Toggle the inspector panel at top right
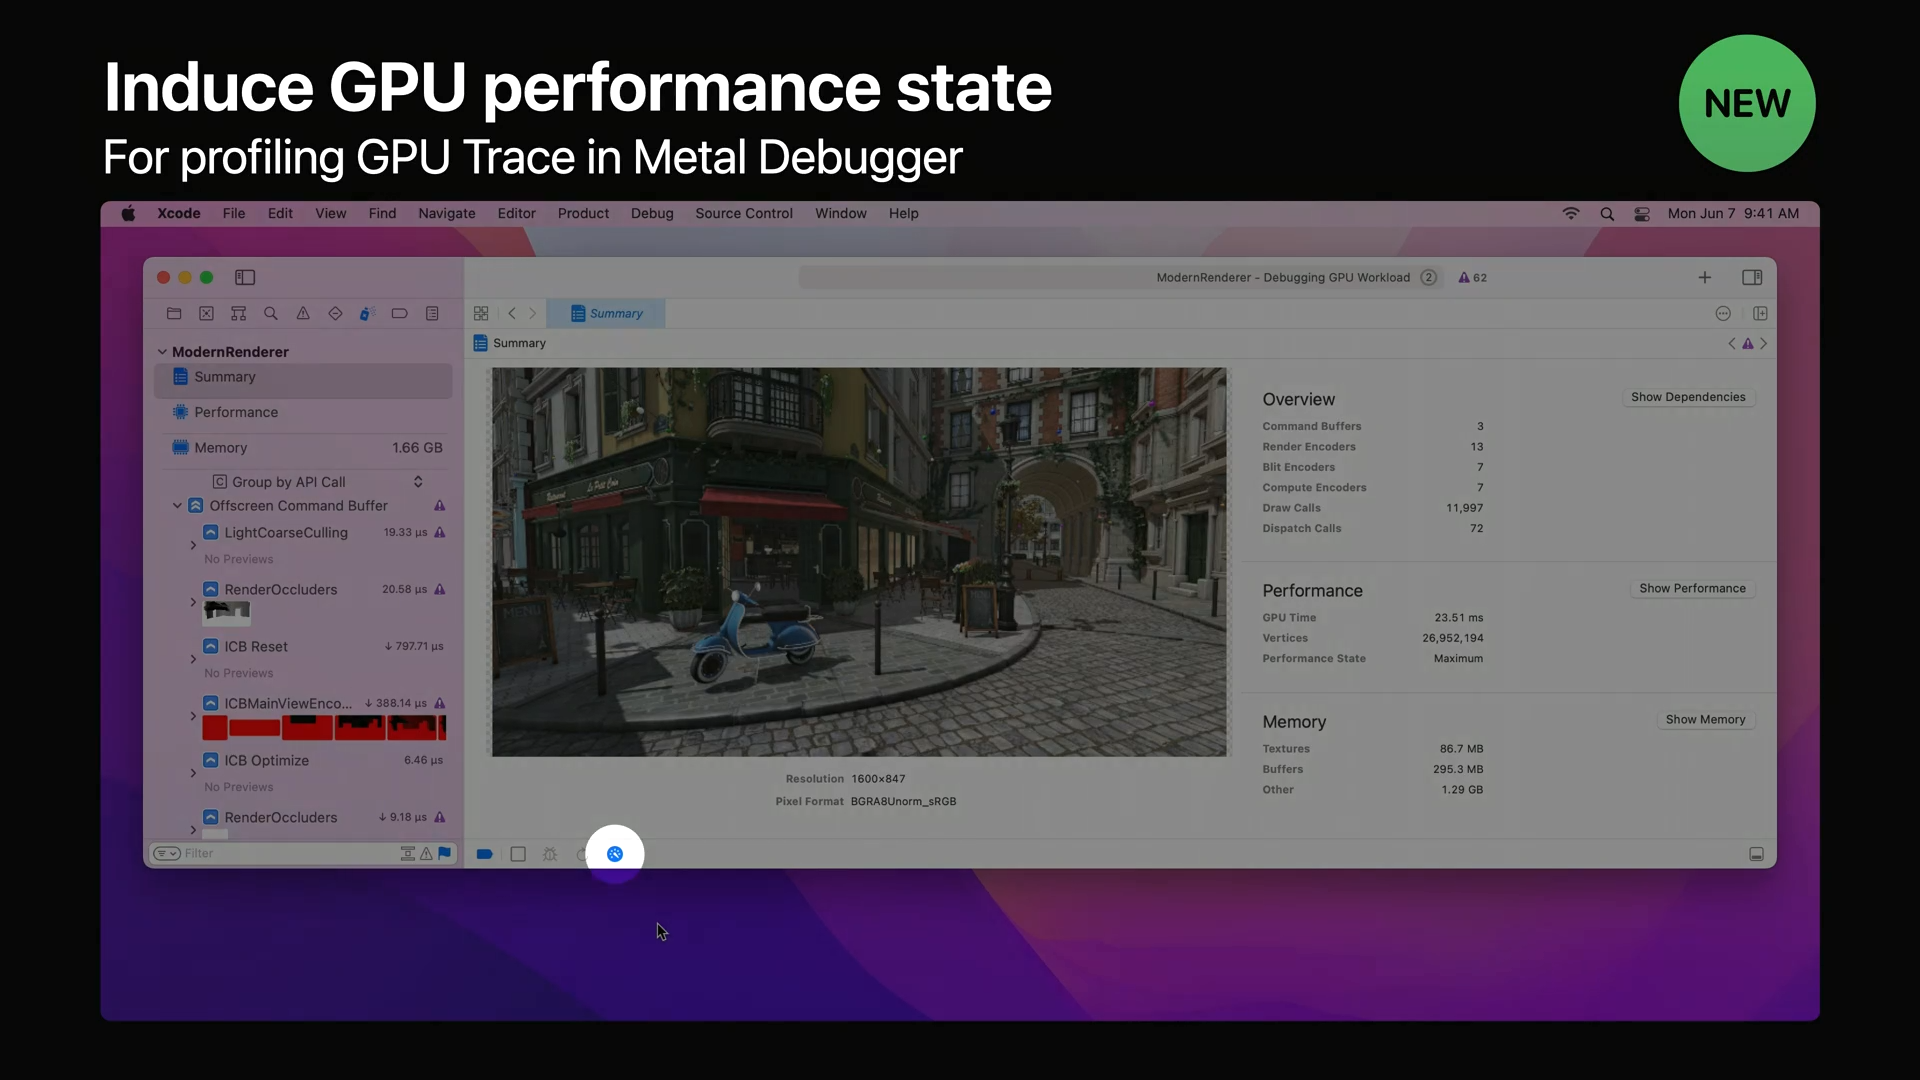The width and height of the screenshot is (1920, 1080). click(1752, 277)
